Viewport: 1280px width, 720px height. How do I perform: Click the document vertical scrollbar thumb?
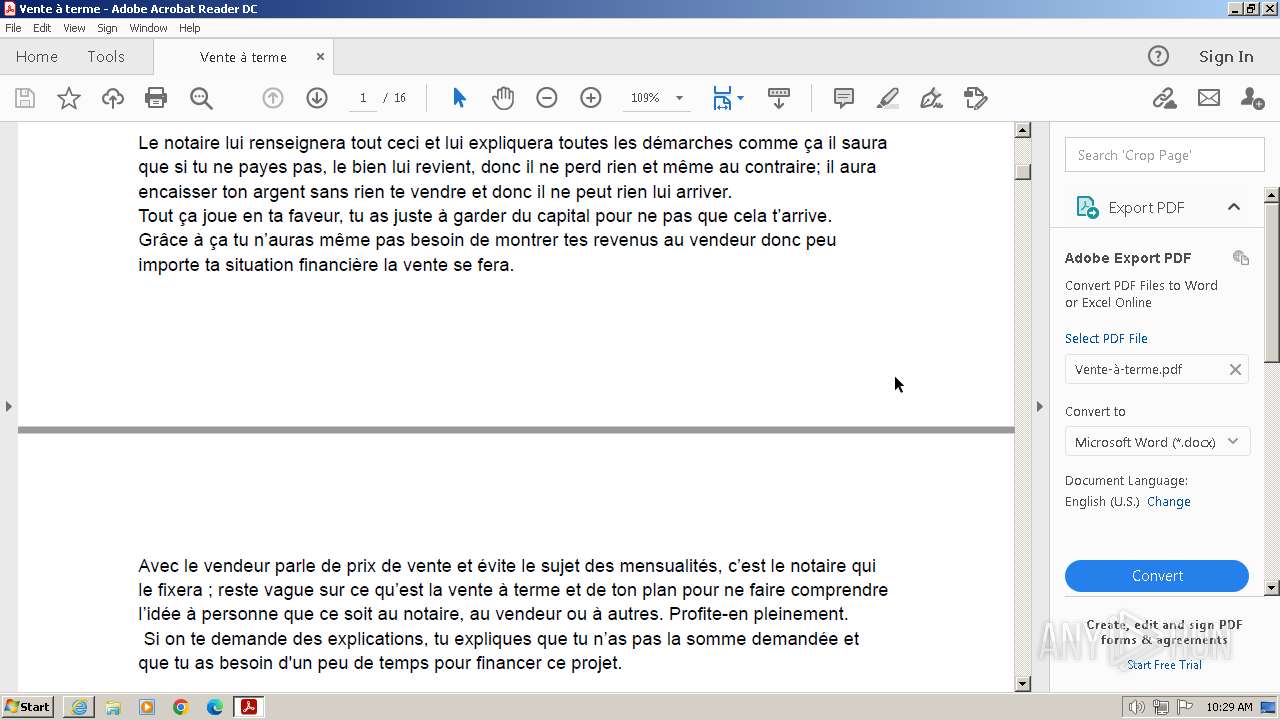click(1022, 171)
